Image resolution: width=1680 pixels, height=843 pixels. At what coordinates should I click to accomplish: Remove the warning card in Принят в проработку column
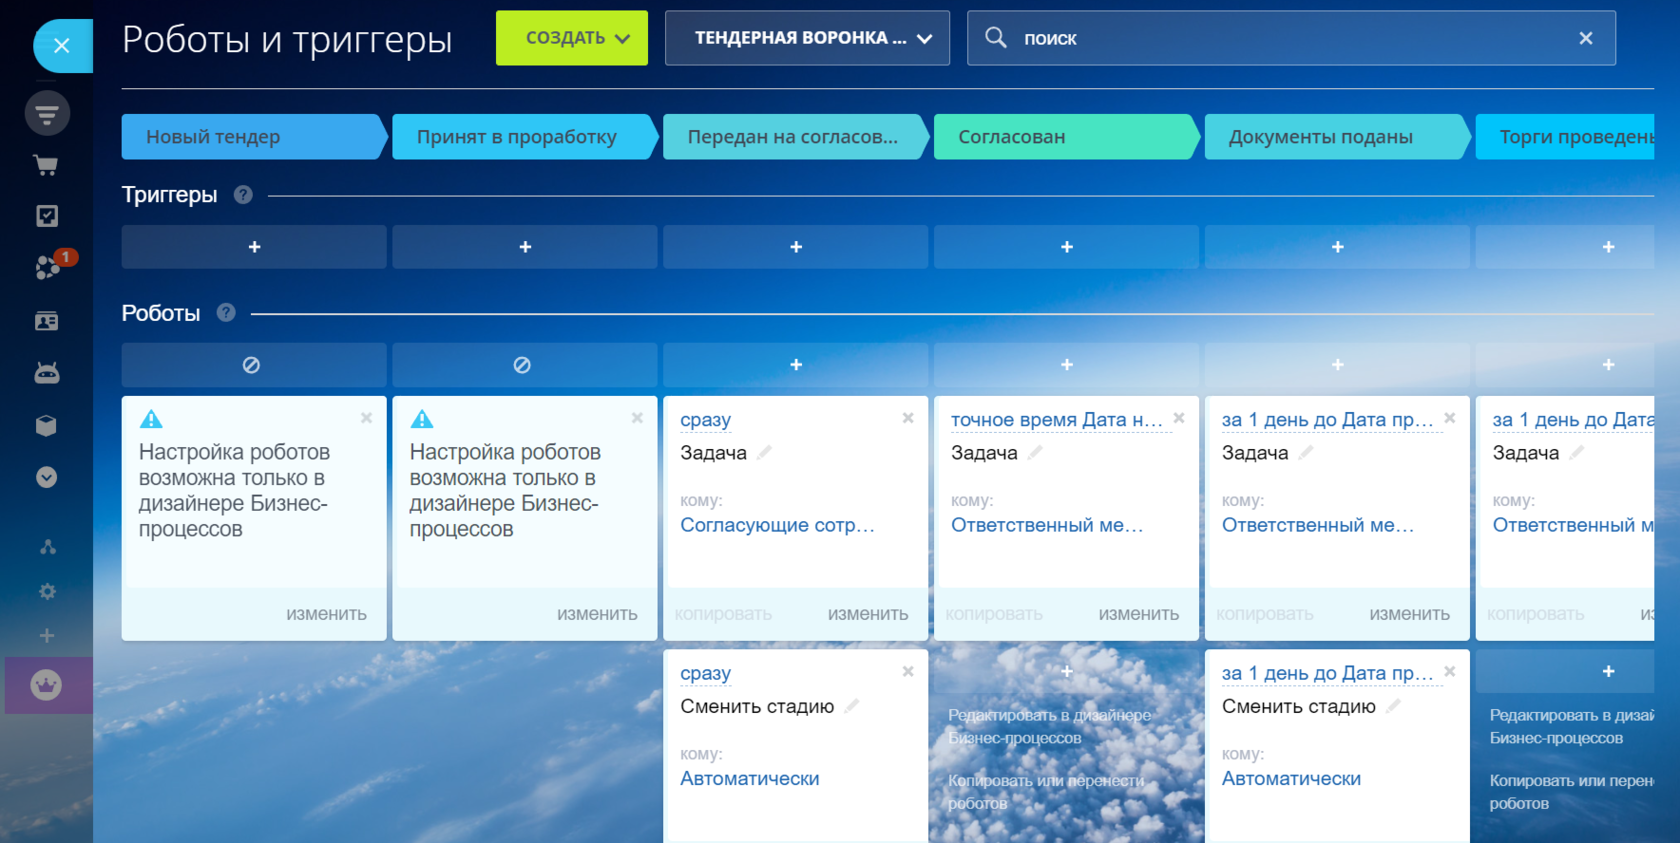click(x=637, y=418)
